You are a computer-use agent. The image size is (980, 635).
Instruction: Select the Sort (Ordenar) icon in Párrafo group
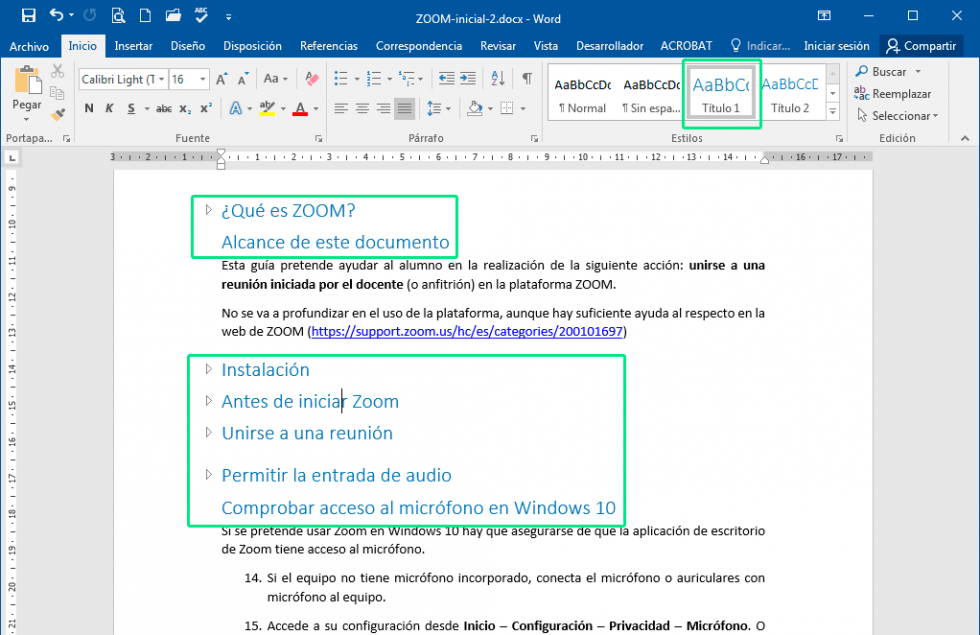[x=498, y=78]
